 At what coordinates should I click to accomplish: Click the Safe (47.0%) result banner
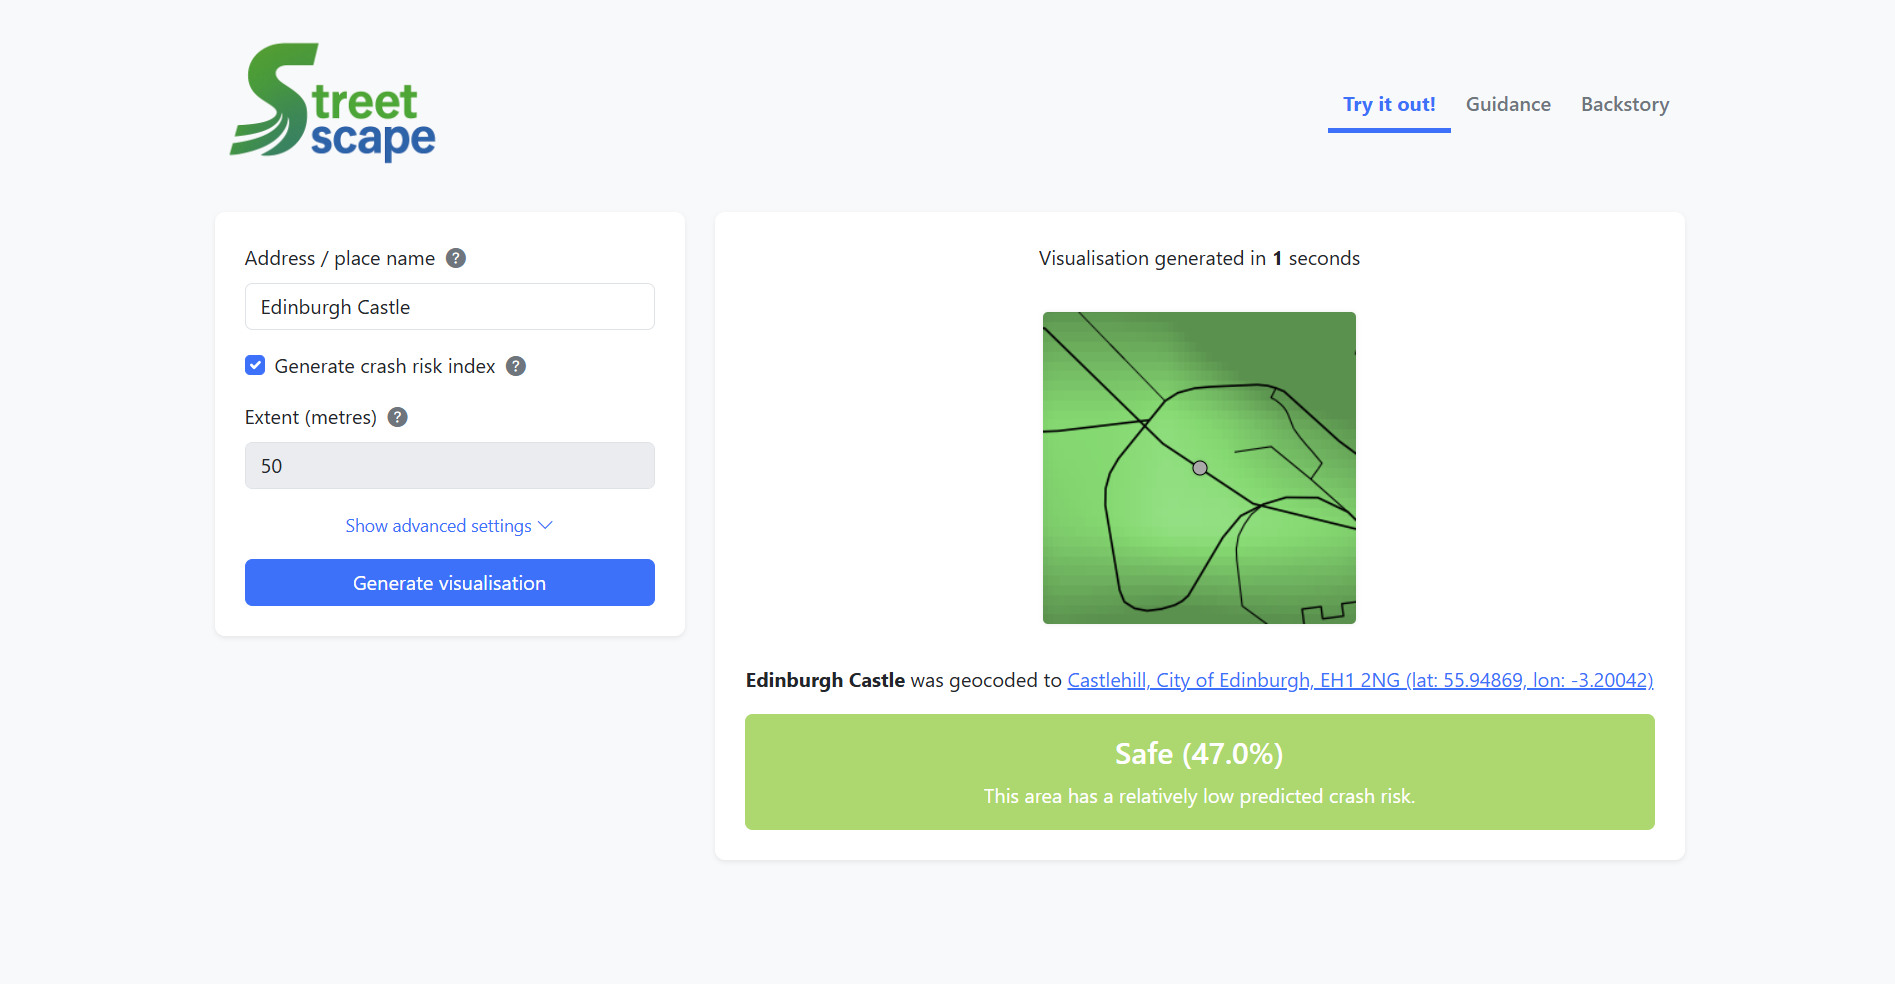coord(1199,772)
